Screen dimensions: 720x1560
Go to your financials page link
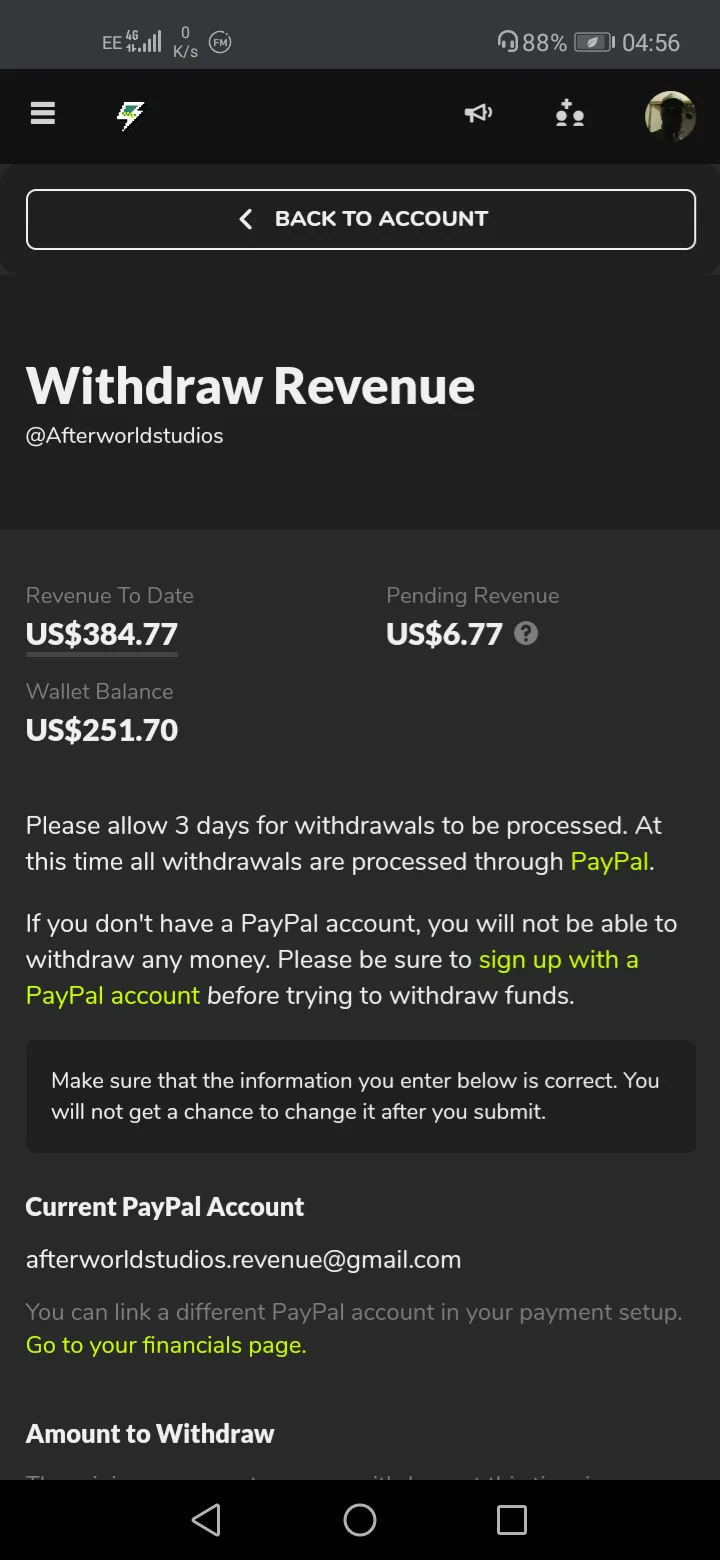(x=166, y=1345)
